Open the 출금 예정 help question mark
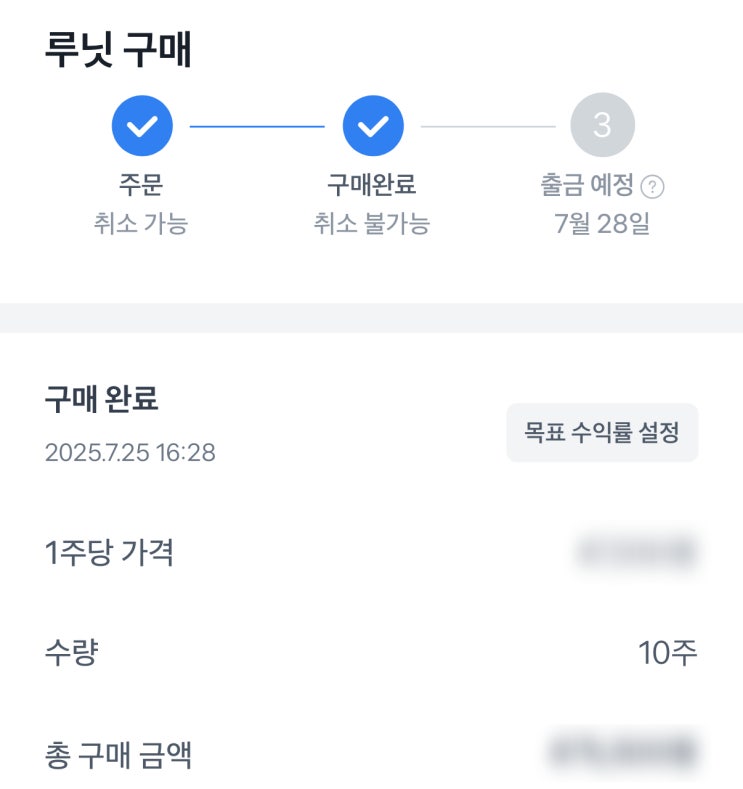The width and height of the screenshot is (743, 789). click(x=654, y=187)
